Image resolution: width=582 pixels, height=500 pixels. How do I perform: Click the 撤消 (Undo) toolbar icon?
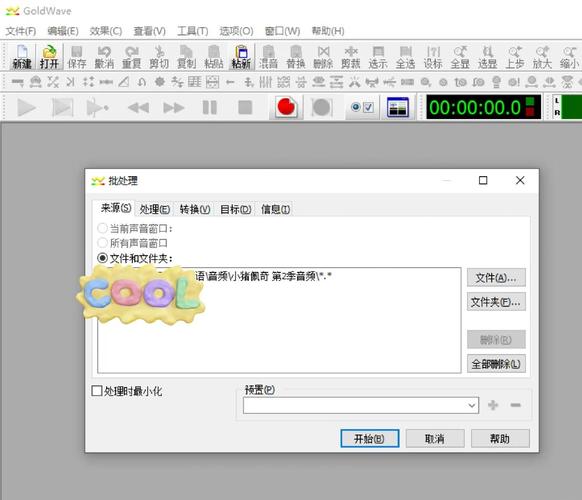pyautogui.click(x=104, y=56)
